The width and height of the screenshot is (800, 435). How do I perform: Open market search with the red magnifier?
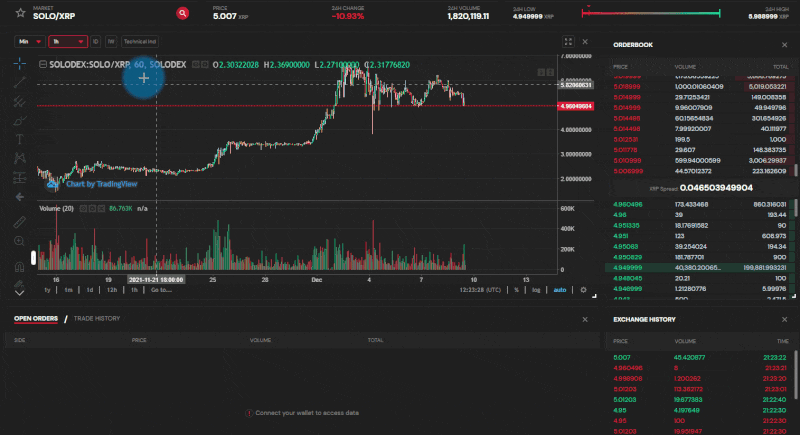pos(182,13)
